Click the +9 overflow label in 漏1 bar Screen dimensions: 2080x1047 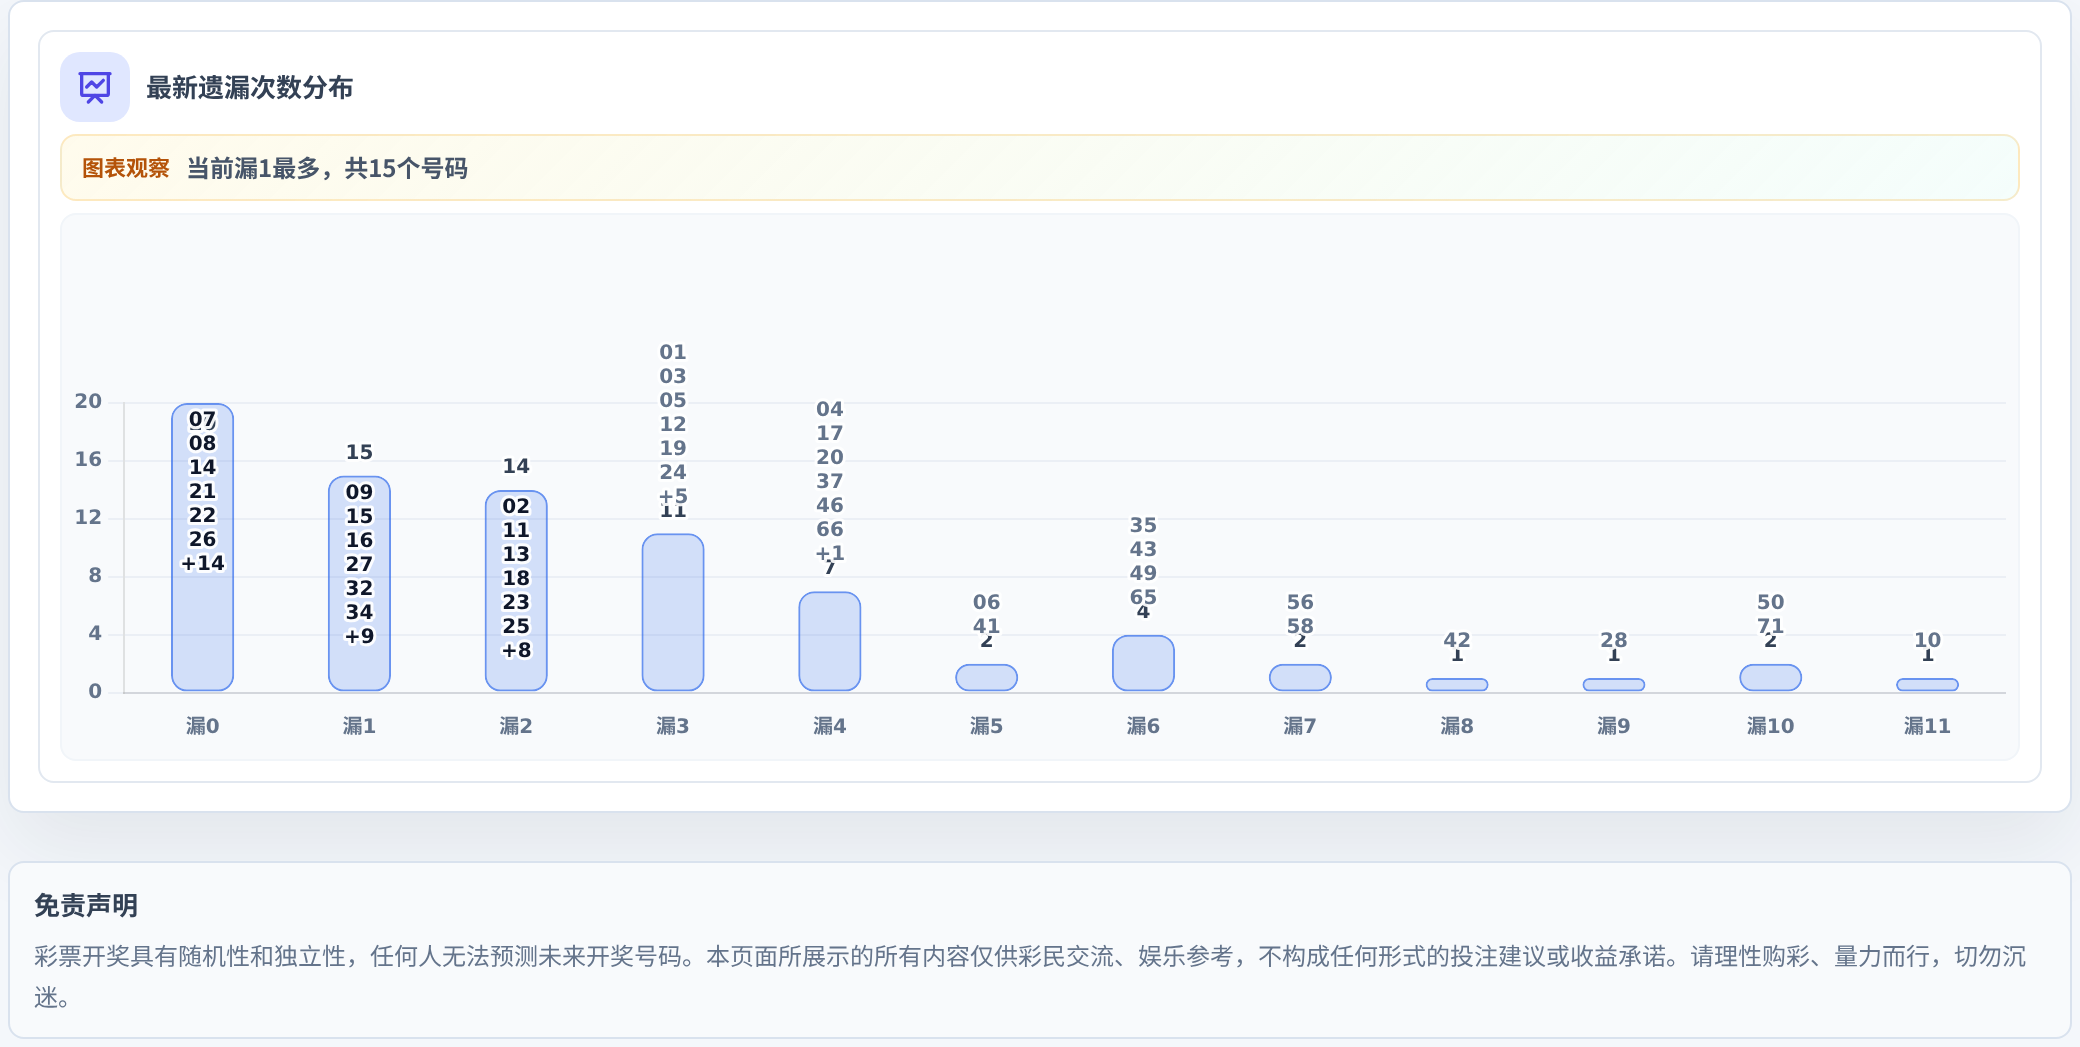click(359, 636)
